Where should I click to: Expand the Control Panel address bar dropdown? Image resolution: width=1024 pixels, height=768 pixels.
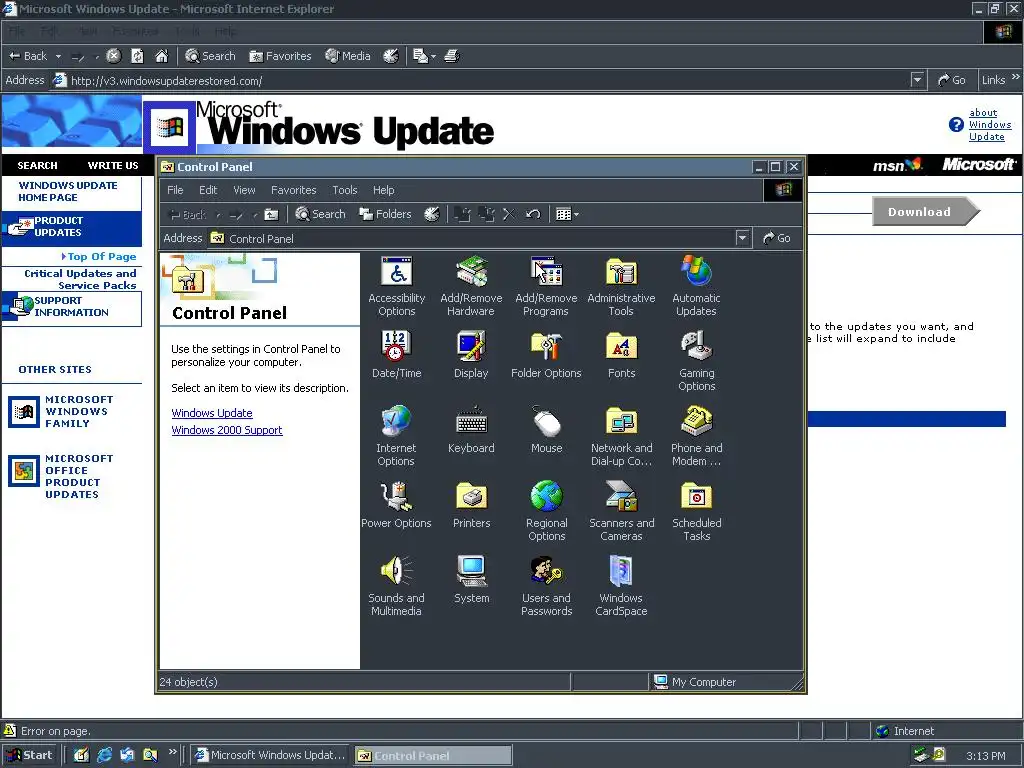pos(742,238)
